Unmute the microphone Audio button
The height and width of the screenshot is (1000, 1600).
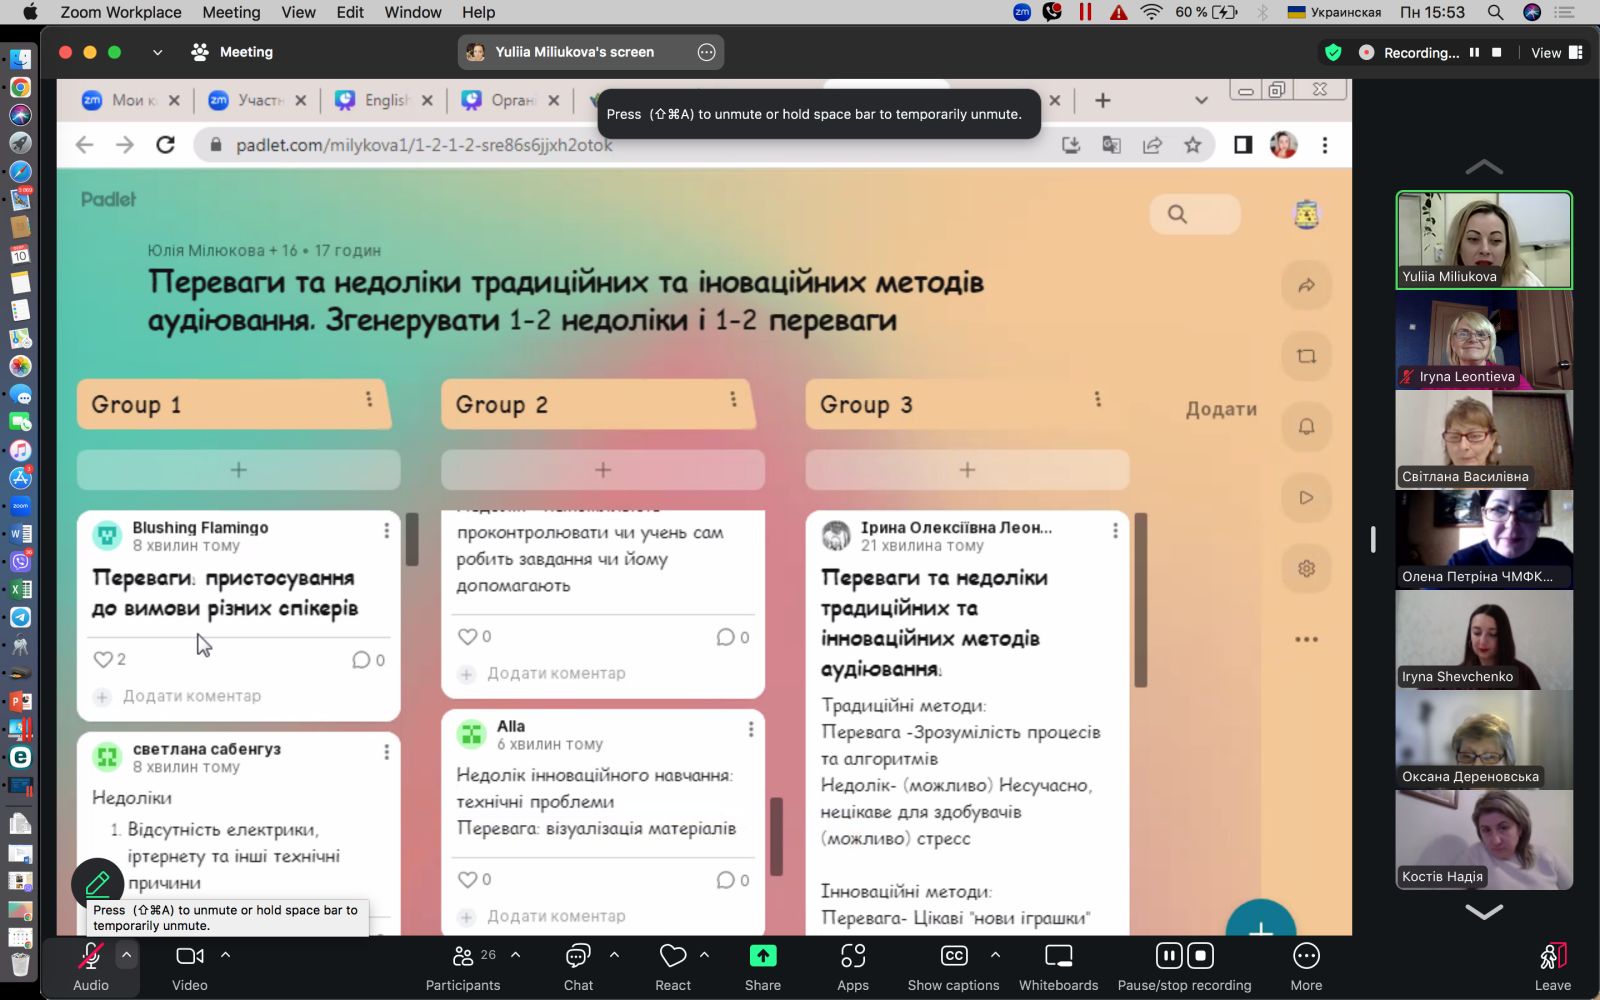(90, 957)
